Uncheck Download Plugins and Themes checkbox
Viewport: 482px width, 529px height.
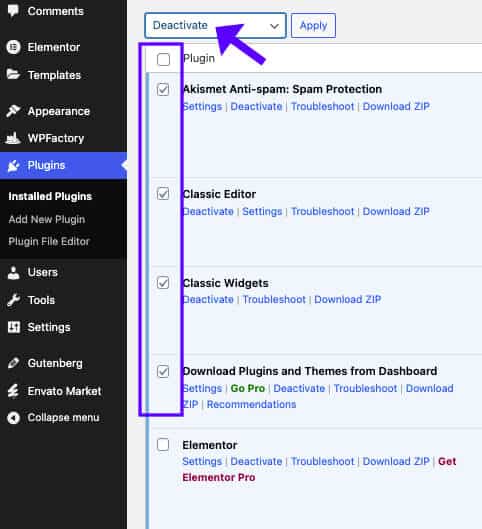[163, 371]
